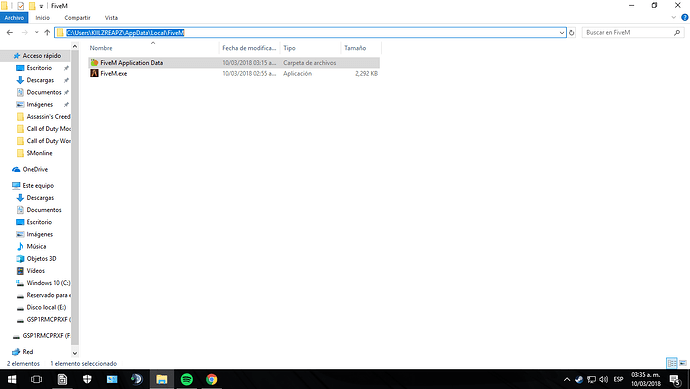Expand address bar history dropdown

click(562, 33)
